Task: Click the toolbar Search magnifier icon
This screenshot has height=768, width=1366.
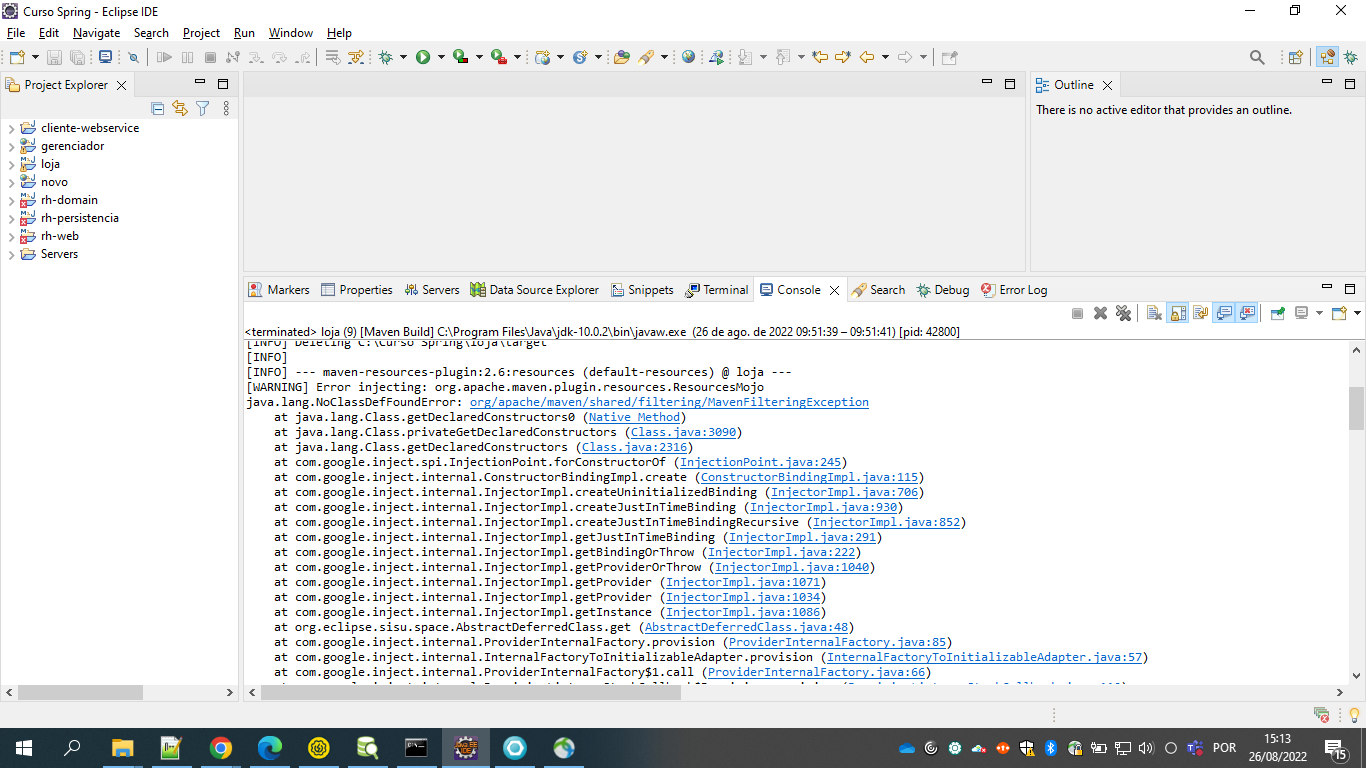Action: coord(1257,57)
